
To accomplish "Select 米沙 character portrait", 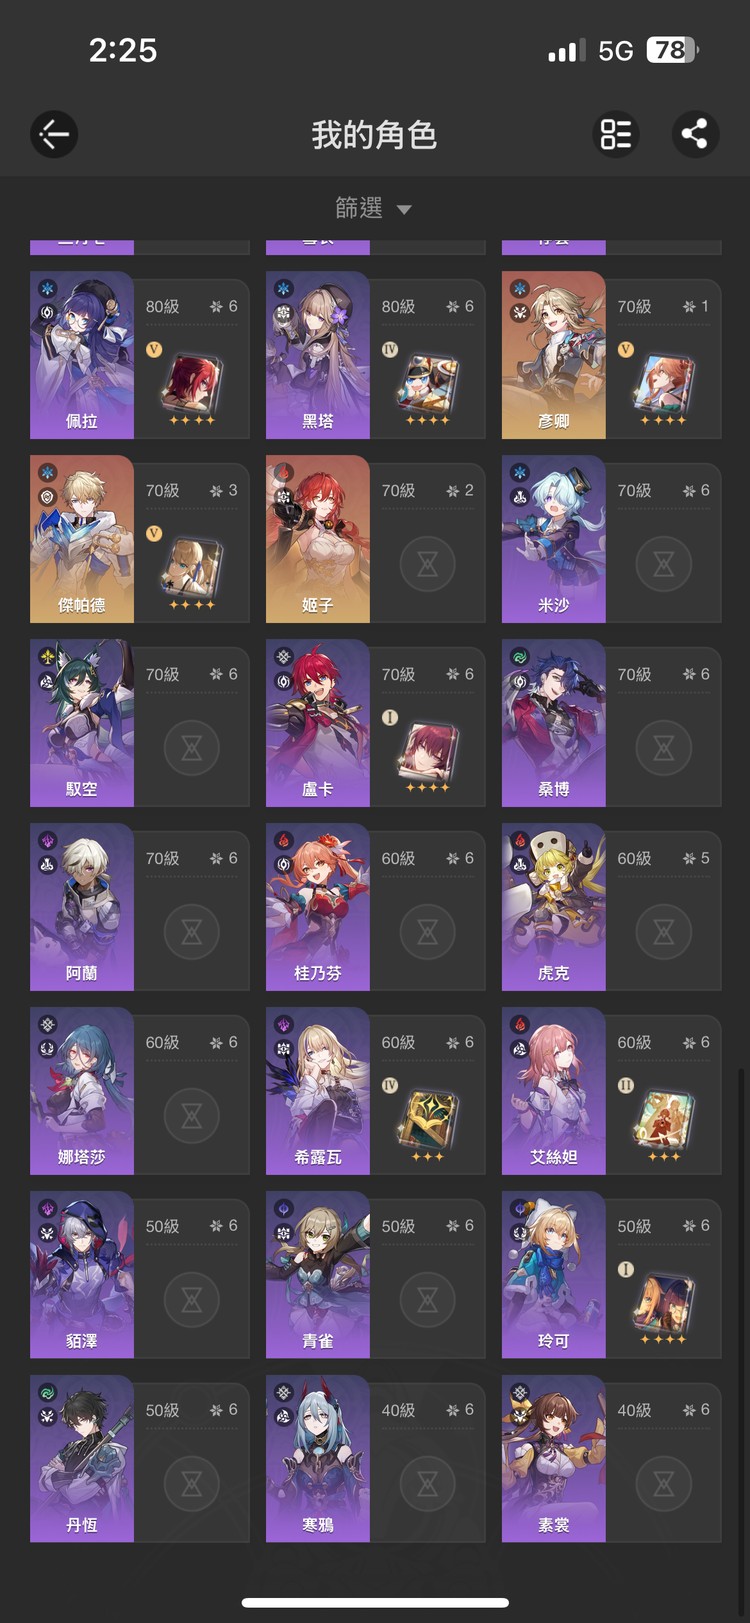I will click(x=554, y=539).
